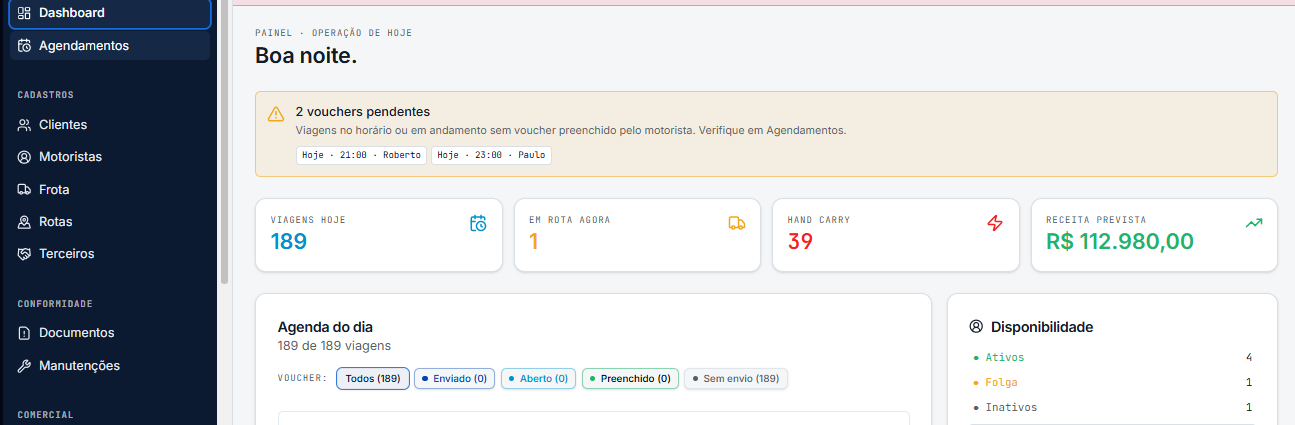Open the pending voucher Hoje 23:00 Paulo
Image resolution: width=1295 pixels, height=425 pixels.
491,155
